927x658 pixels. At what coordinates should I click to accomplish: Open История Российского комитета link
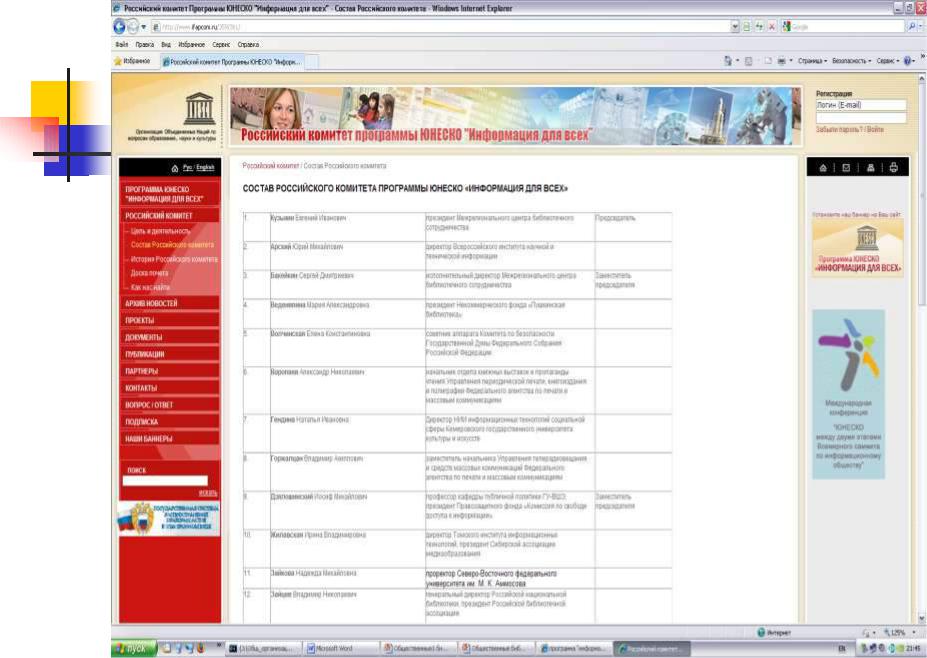pyautogui.click(x=174, y=259)
